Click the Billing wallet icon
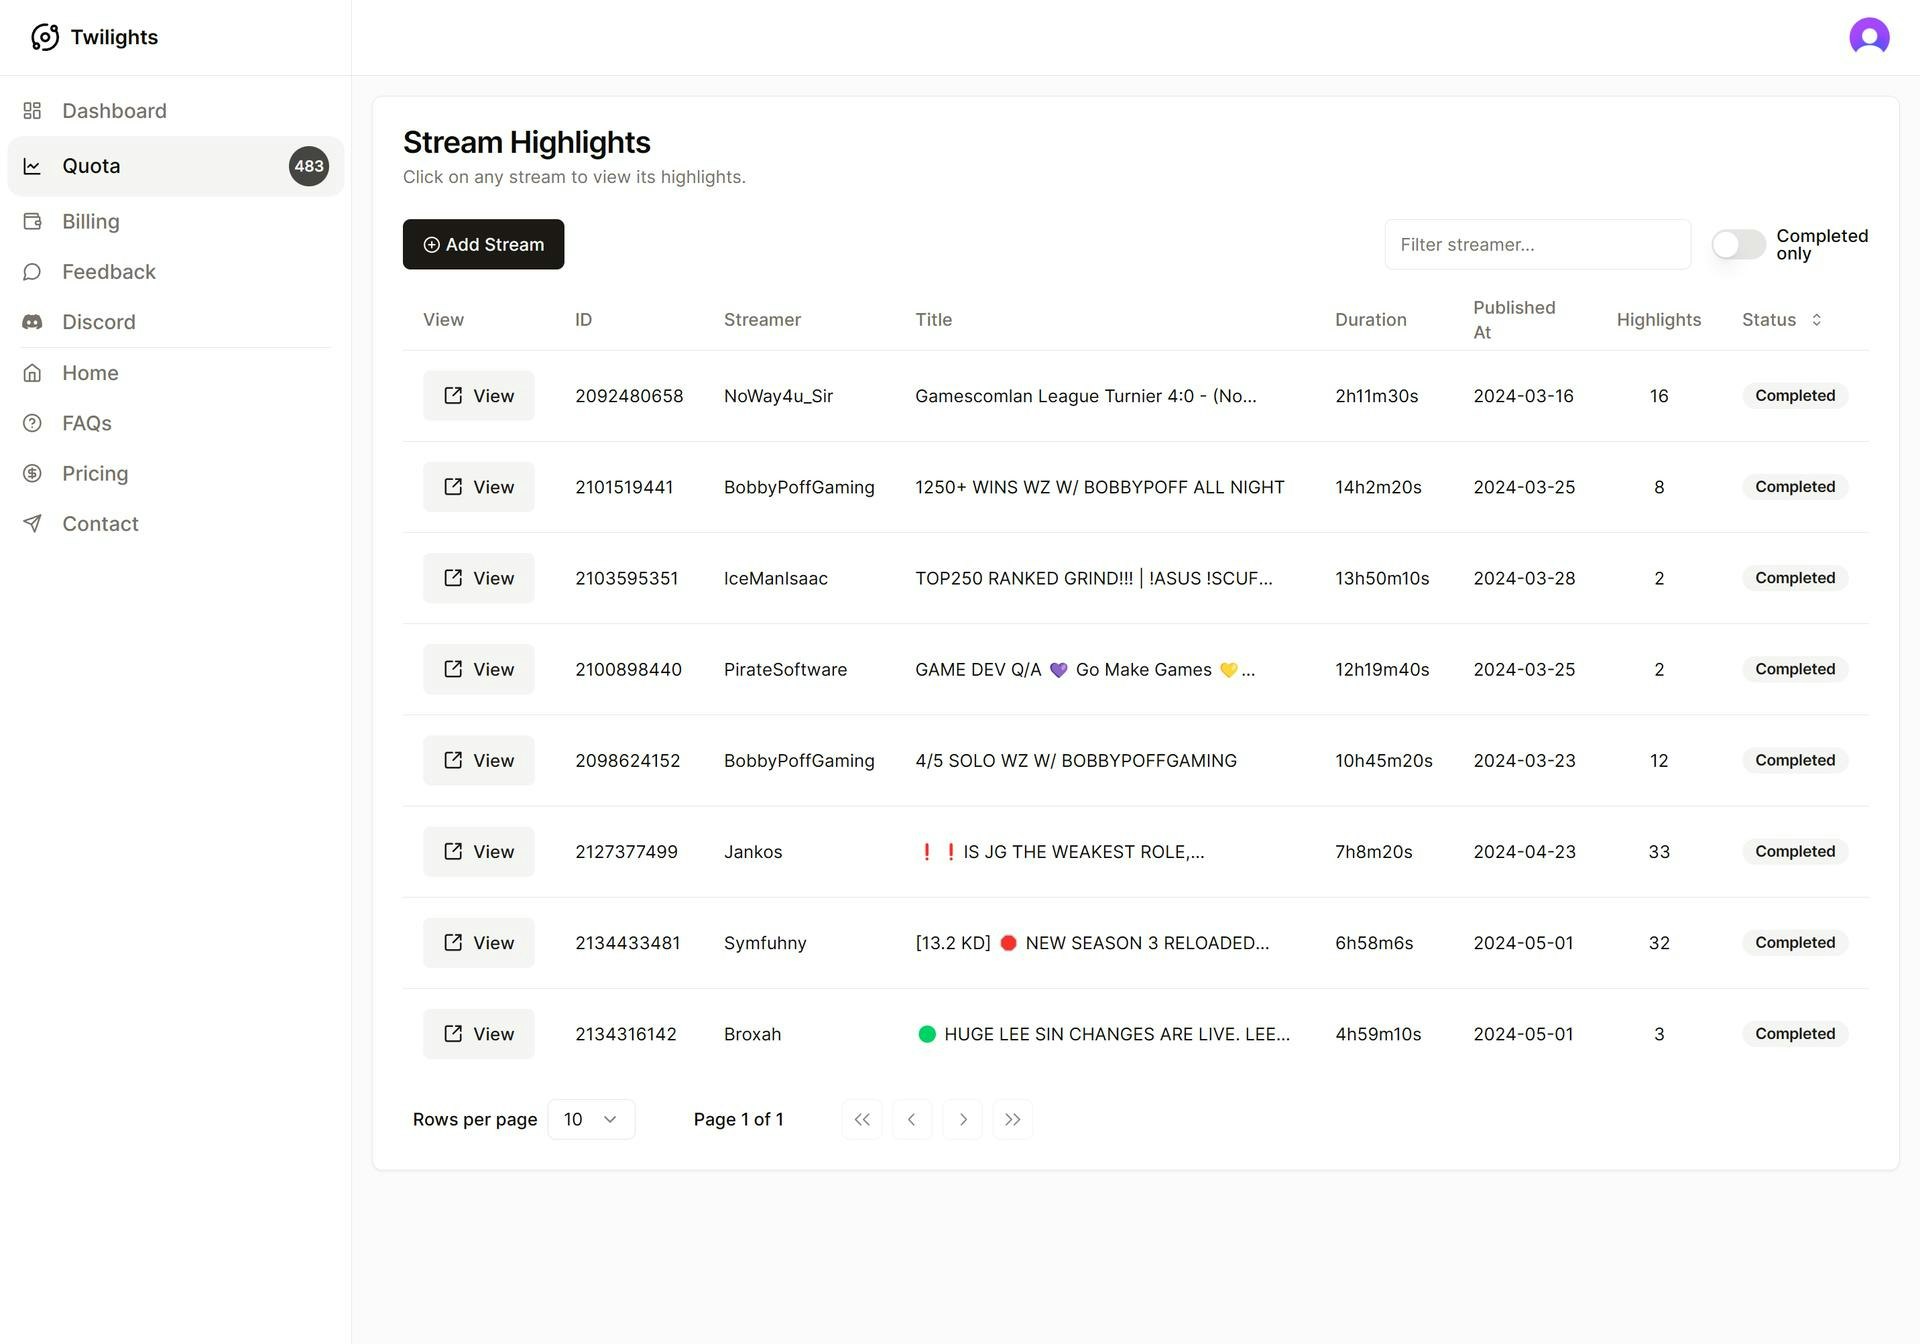The width and height of the screenshot is (1920, 1344). coord(32,221)
